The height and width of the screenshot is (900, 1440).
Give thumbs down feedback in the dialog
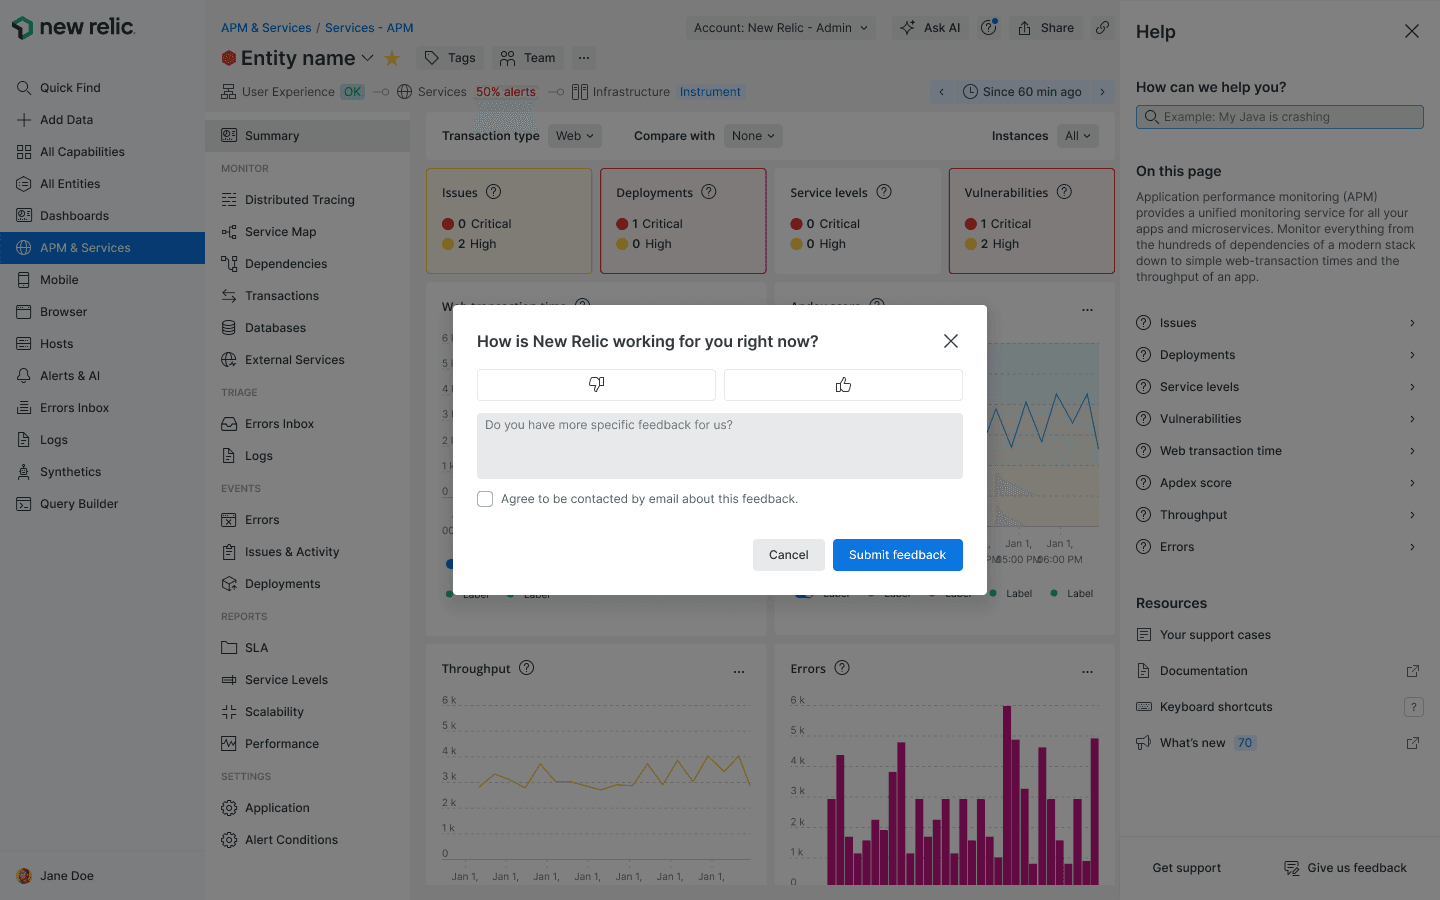595,384
